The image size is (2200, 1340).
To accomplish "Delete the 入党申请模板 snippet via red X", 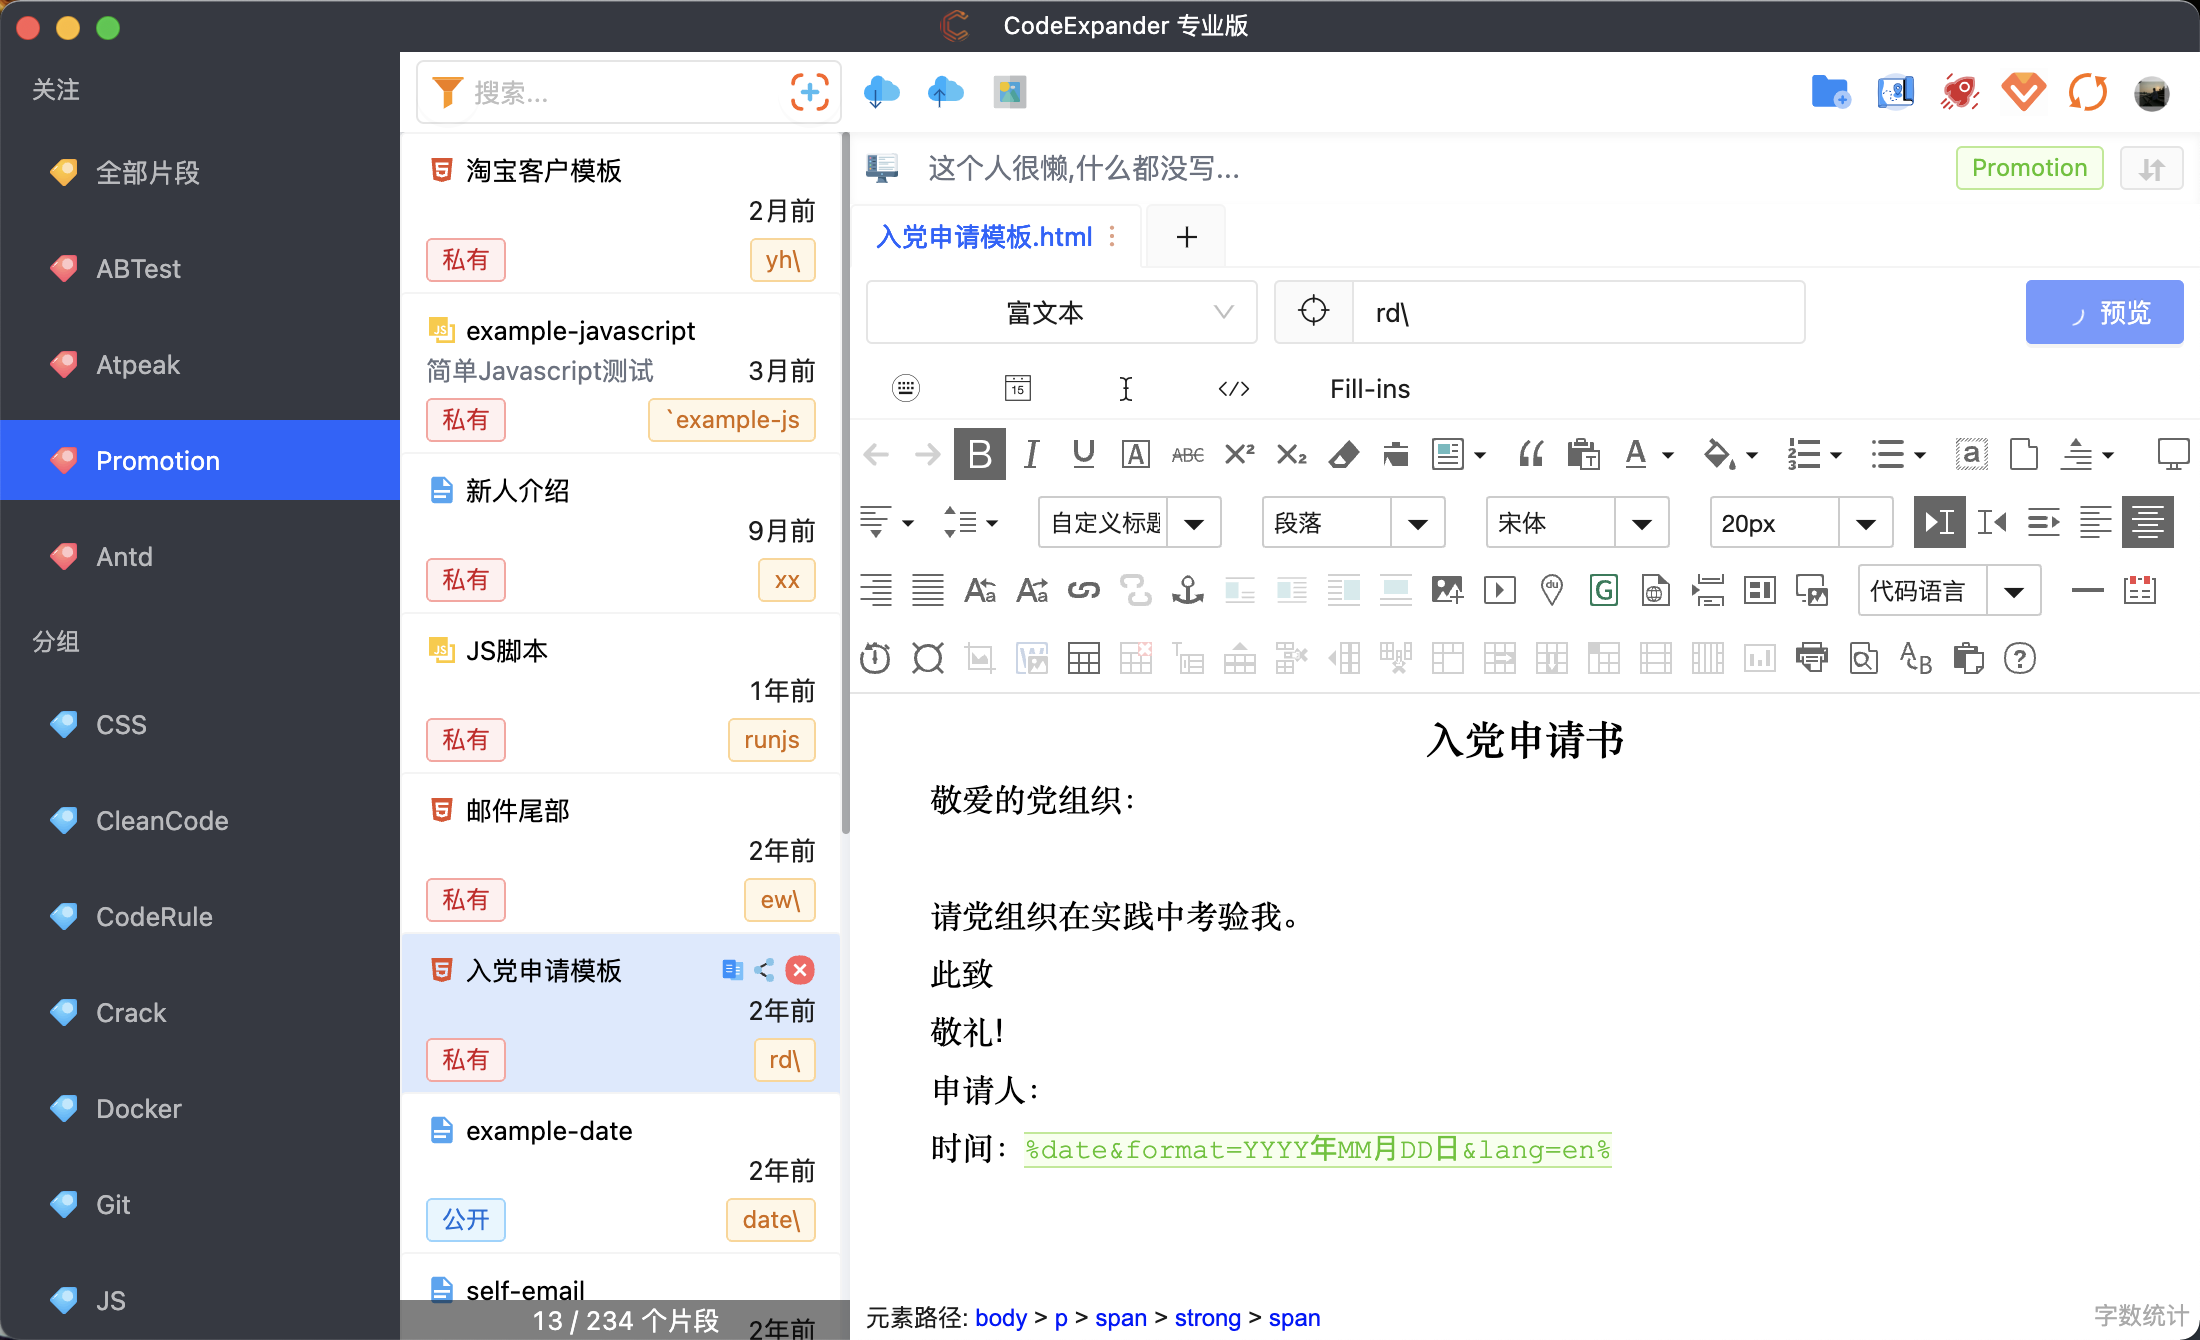I will pyautogui.click(x=800, y=970).
